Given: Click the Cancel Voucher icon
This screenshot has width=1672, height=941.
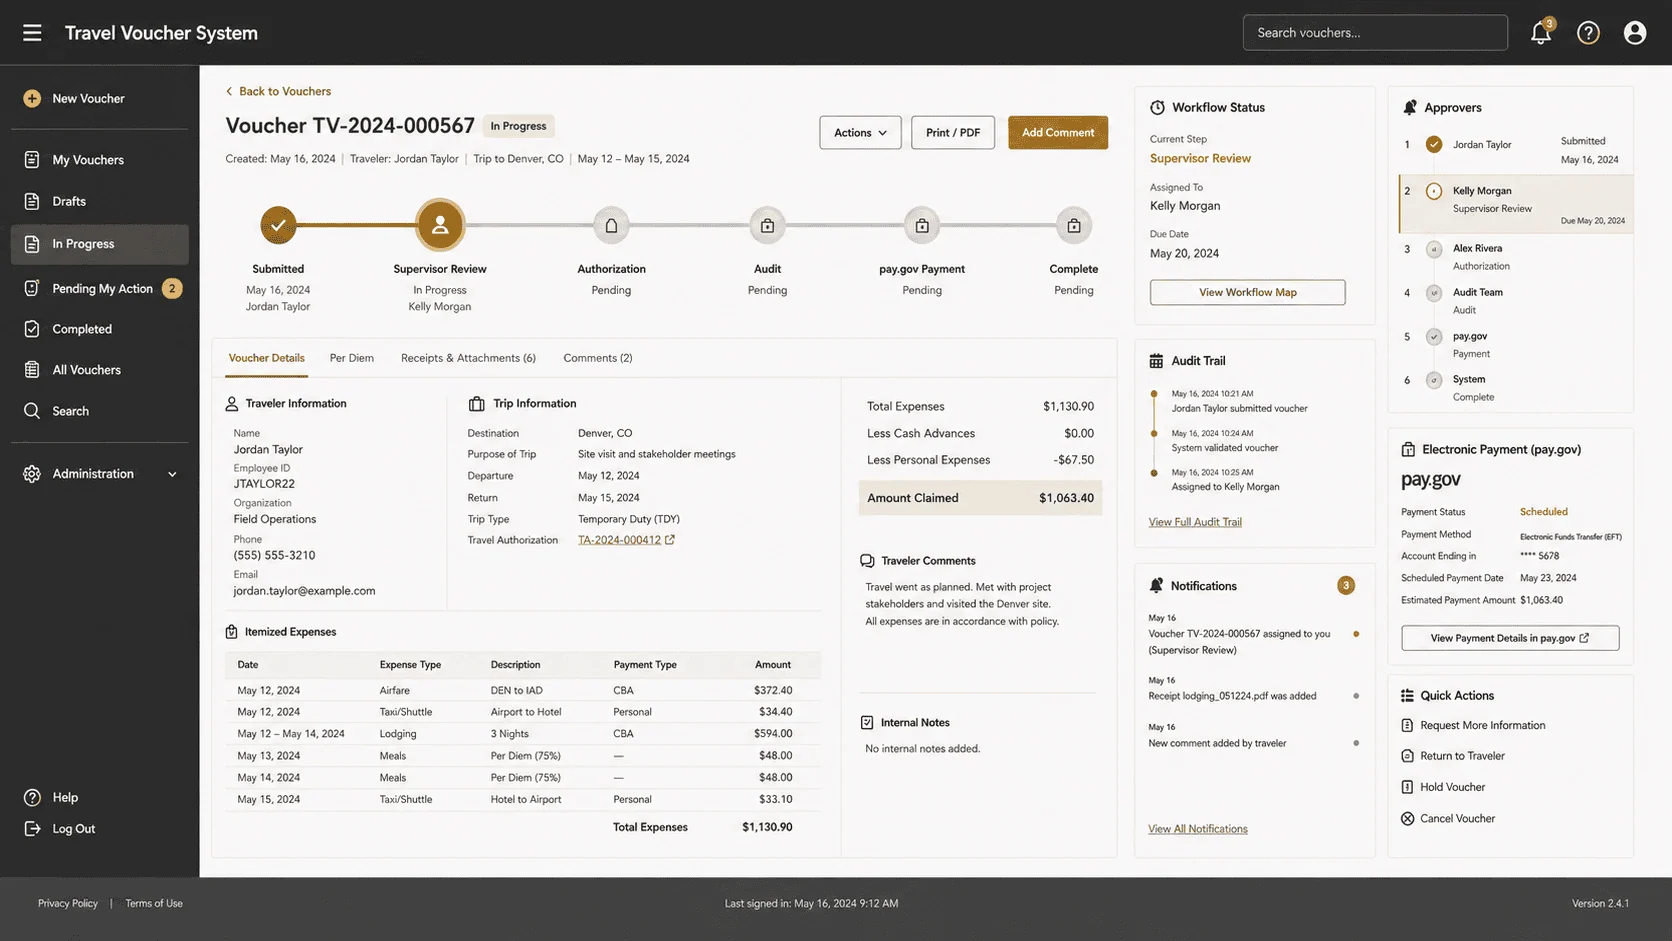Looking at the screenshot, I should point(1407,818).
